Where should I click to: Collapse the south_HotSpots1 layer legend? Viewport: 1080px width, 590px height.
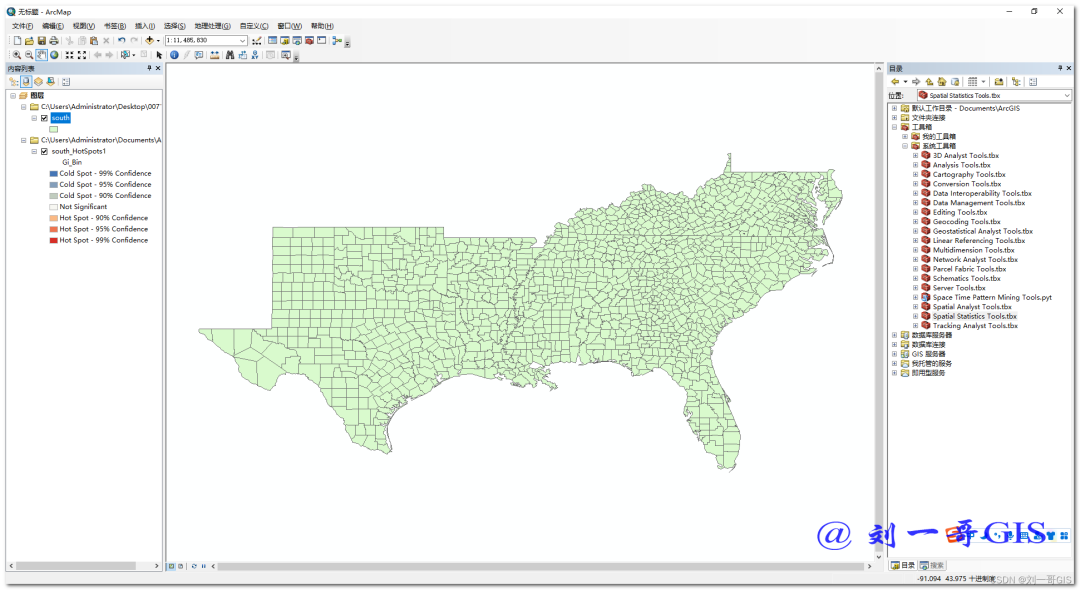[x=34, y=151]
